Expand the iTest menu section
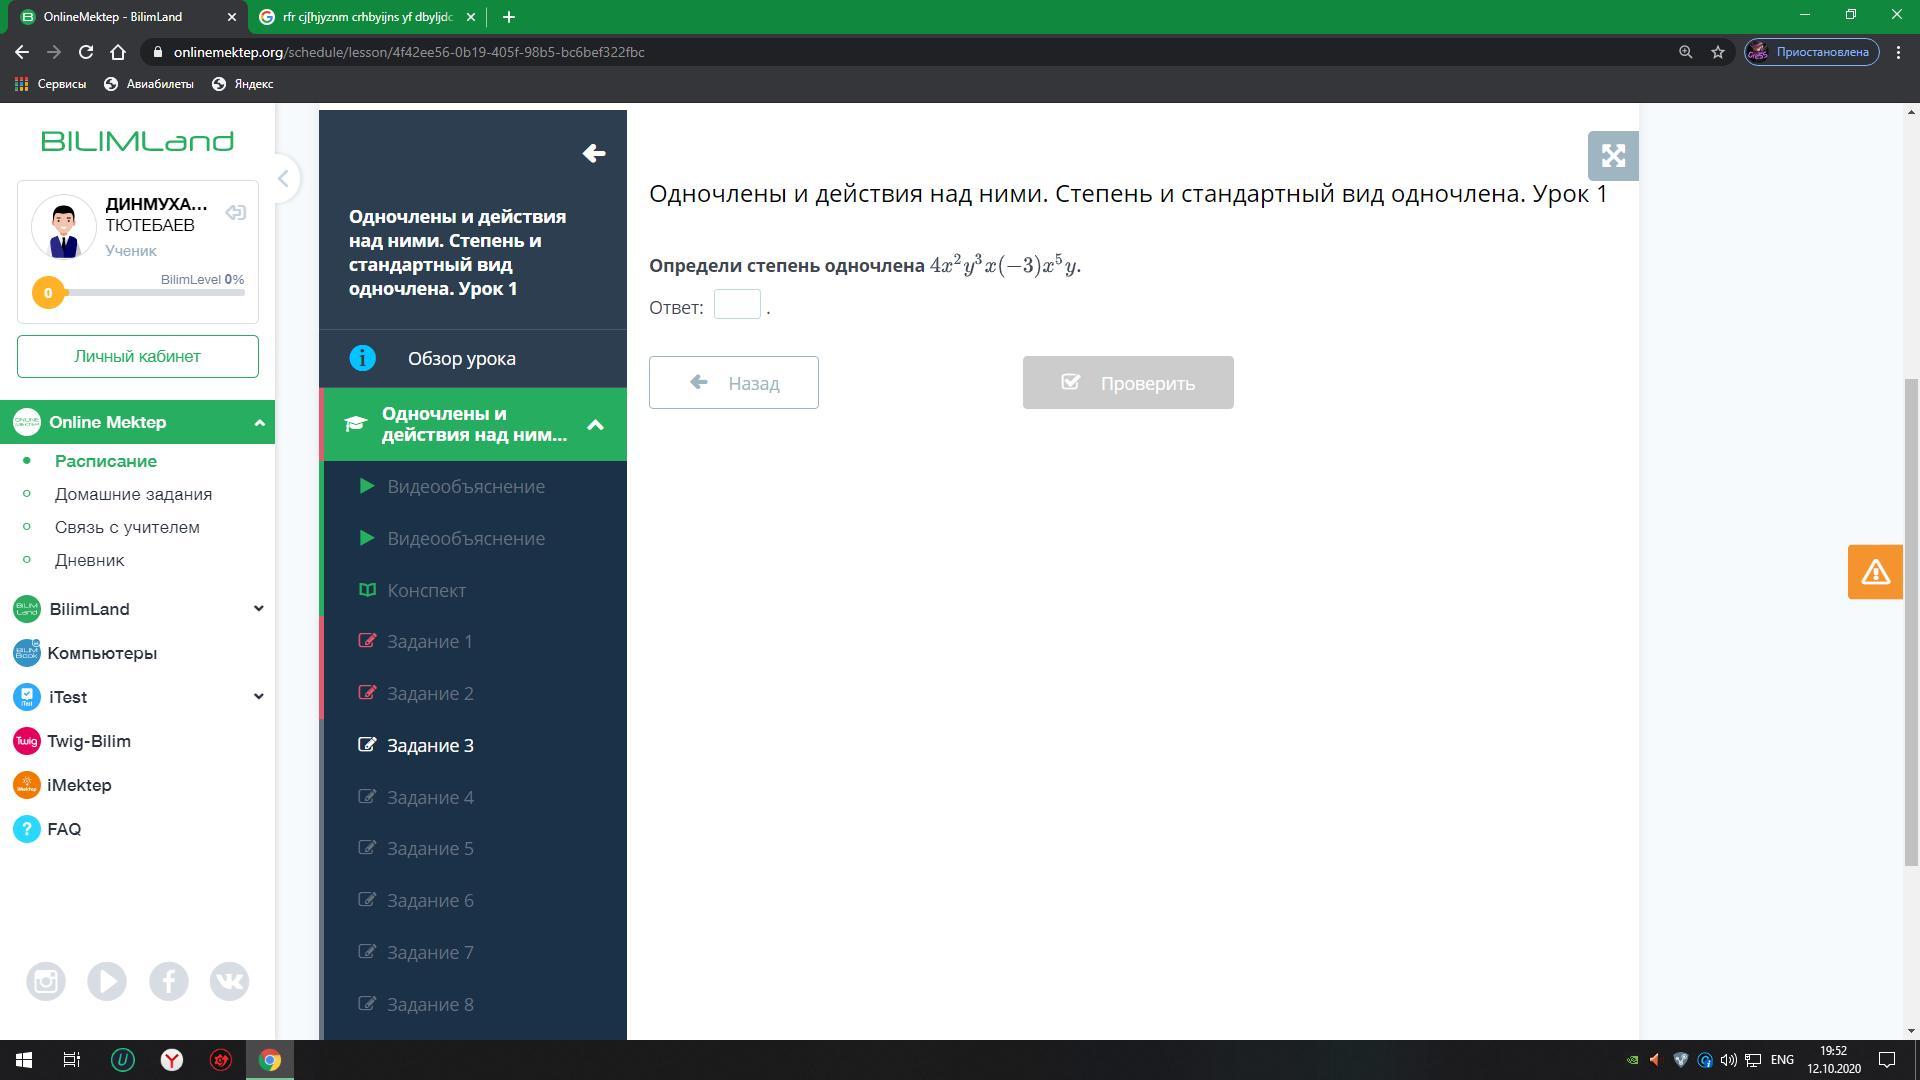 258,697
